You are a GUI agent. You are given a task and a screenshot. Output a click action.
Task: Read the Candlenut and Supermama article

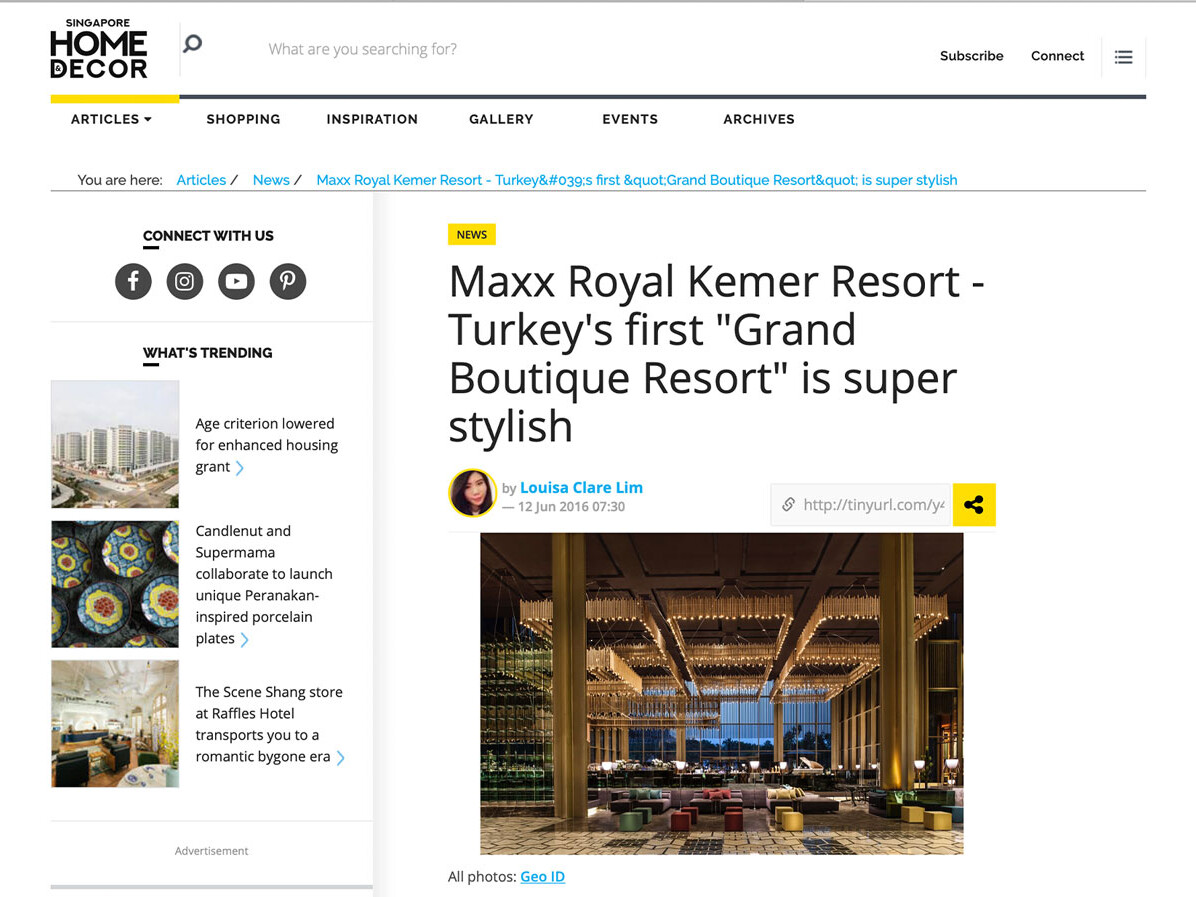[x=264, y=584]
